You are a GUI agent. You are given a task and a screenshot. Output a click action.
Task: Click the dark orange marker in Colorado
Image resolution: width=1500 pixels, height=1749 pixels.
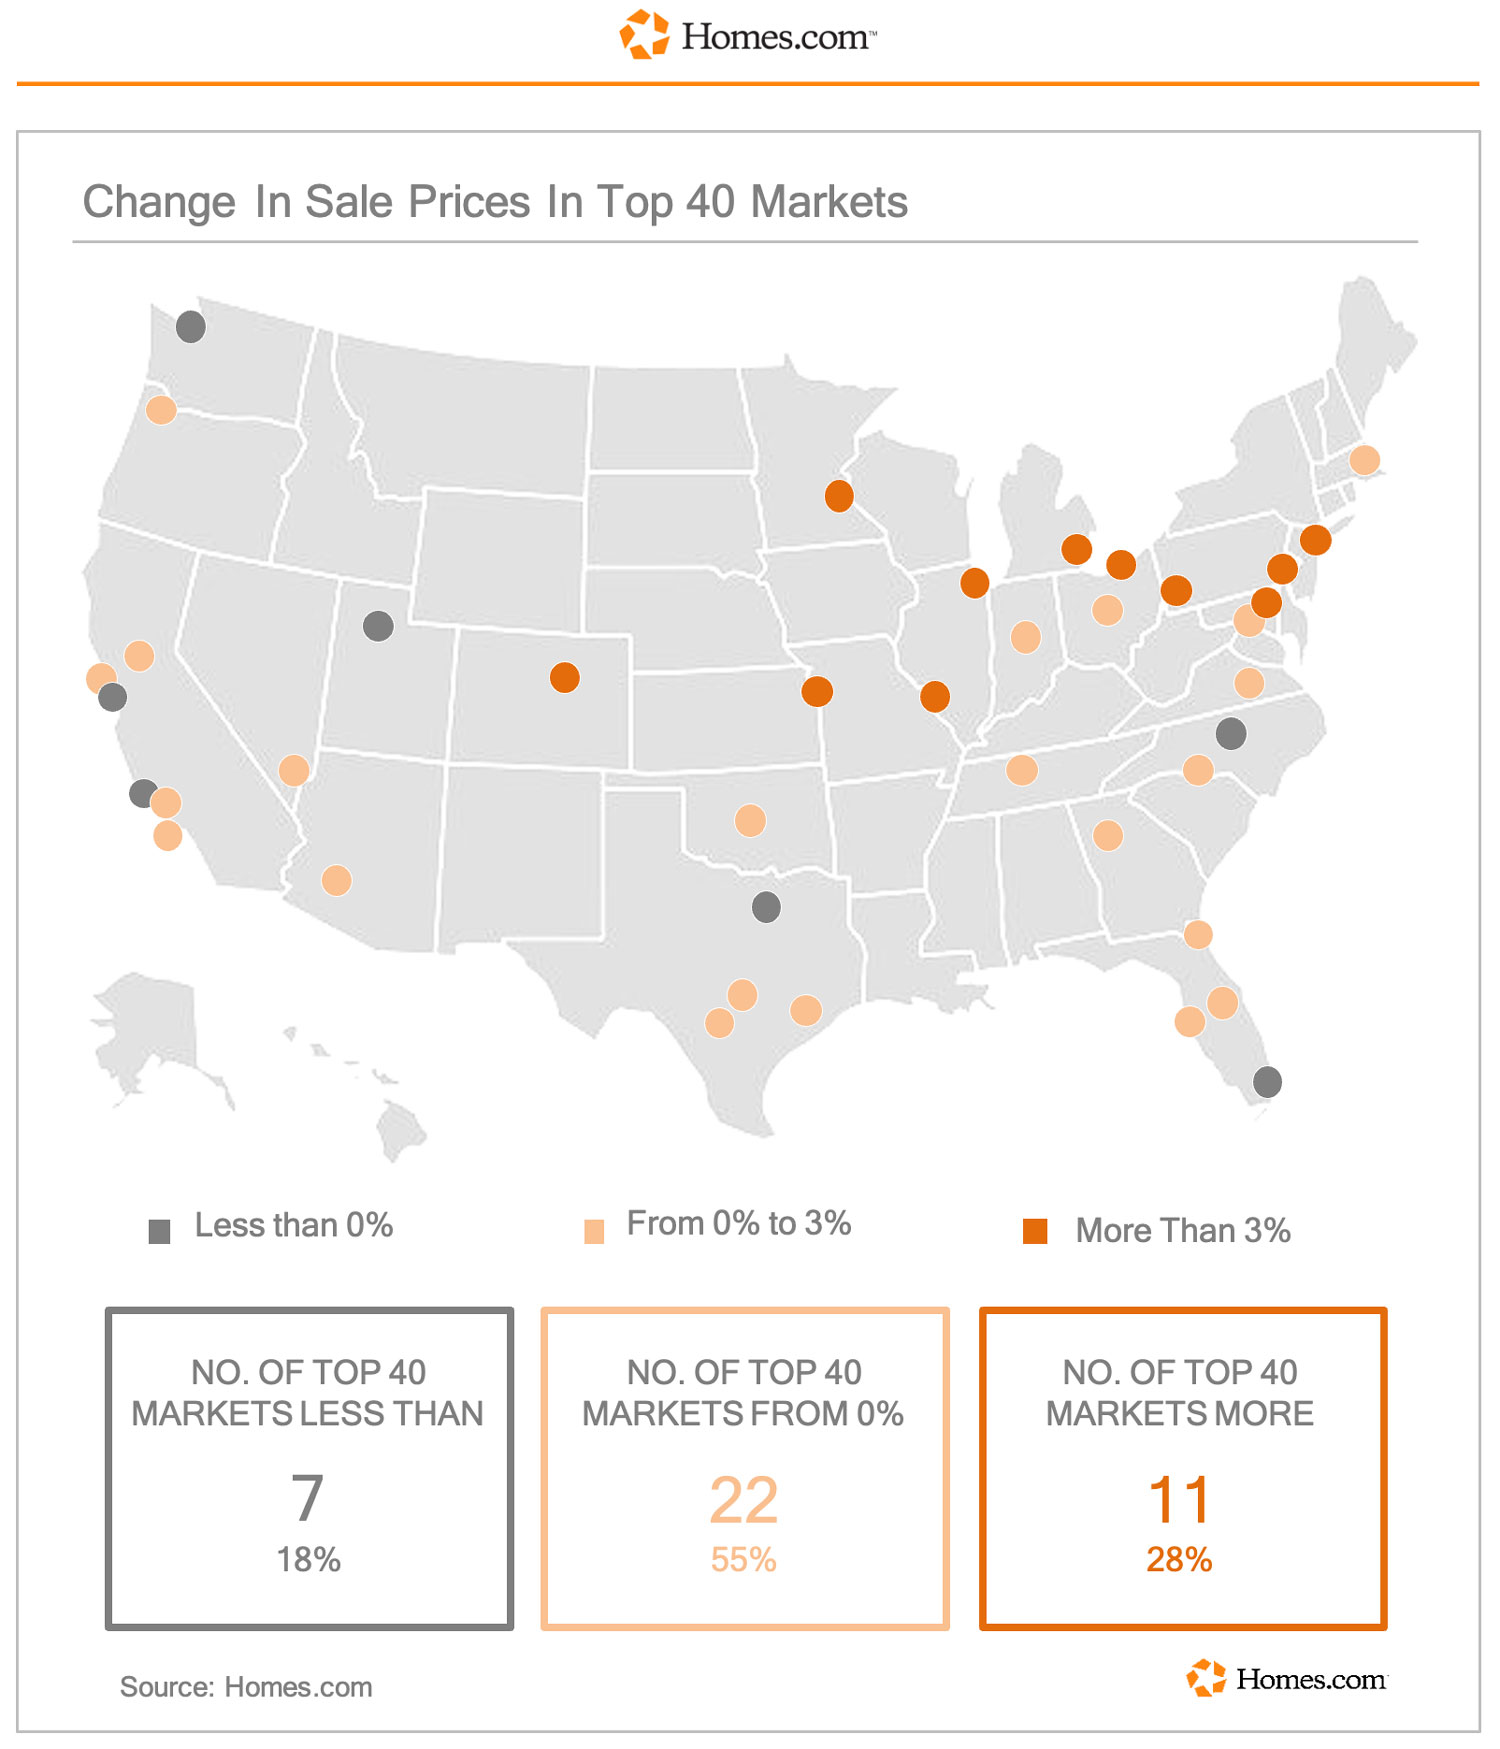click(x=565, y=677)
